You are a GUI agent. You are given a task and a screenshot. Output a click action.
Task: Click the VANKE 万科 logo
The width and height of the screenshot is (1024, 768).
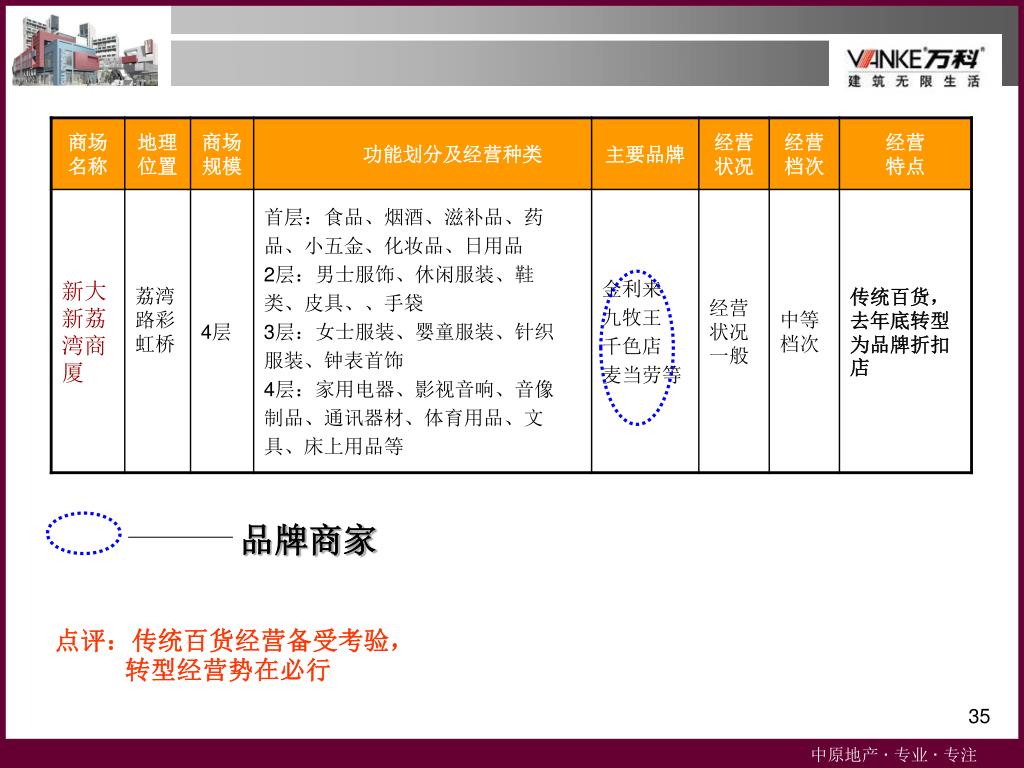coord(915,59)
